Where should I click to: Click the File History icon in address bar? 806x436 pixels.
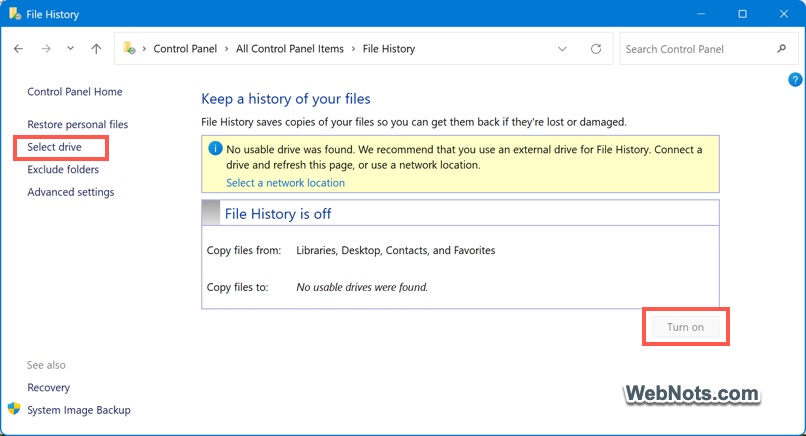pos(129,48)
